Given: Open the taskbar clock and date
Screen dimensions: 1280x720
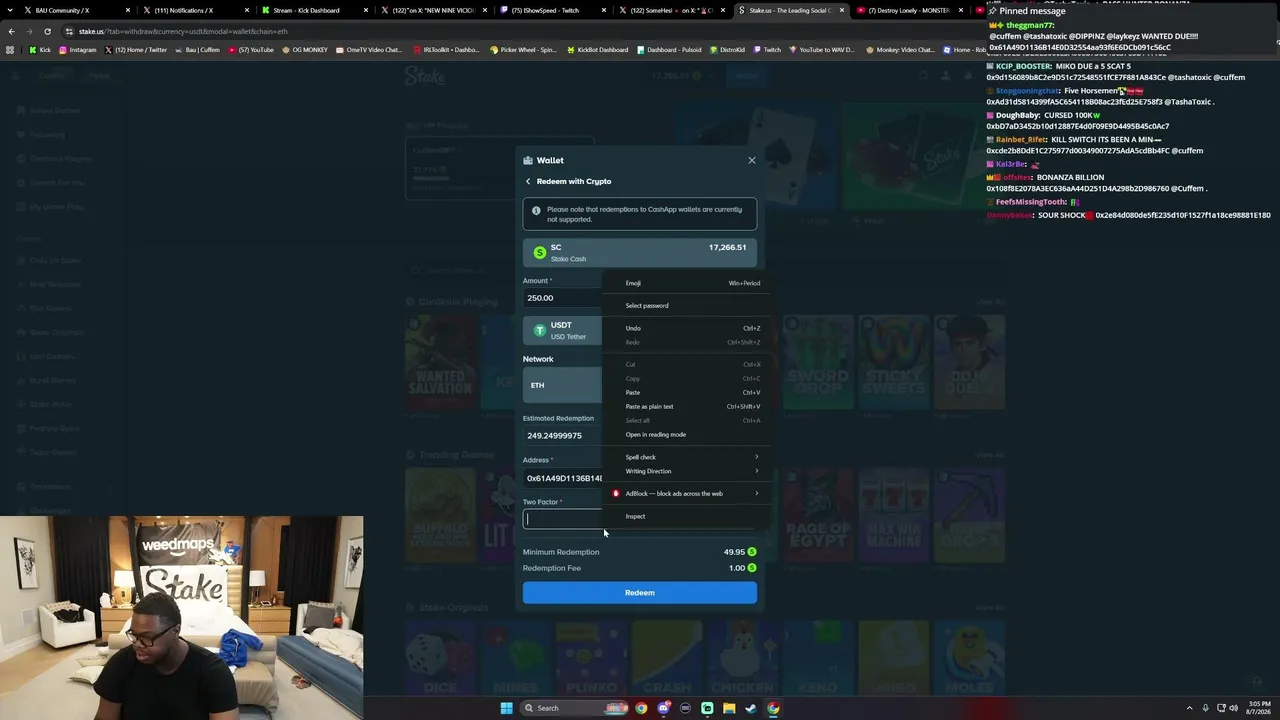Looking at the screenshot, I should [1259, 708].
